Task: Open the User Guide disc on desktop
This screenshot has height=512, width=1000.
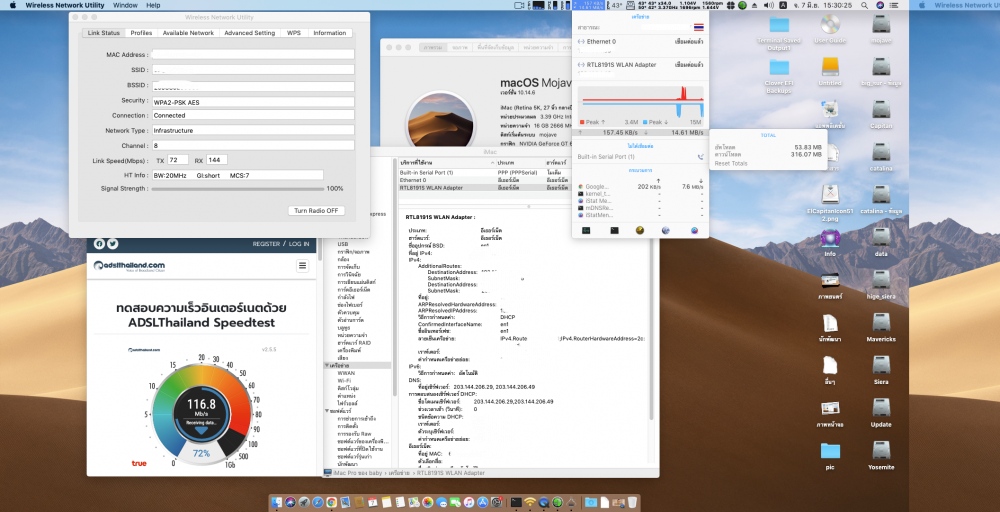Action: pos(830,25)
